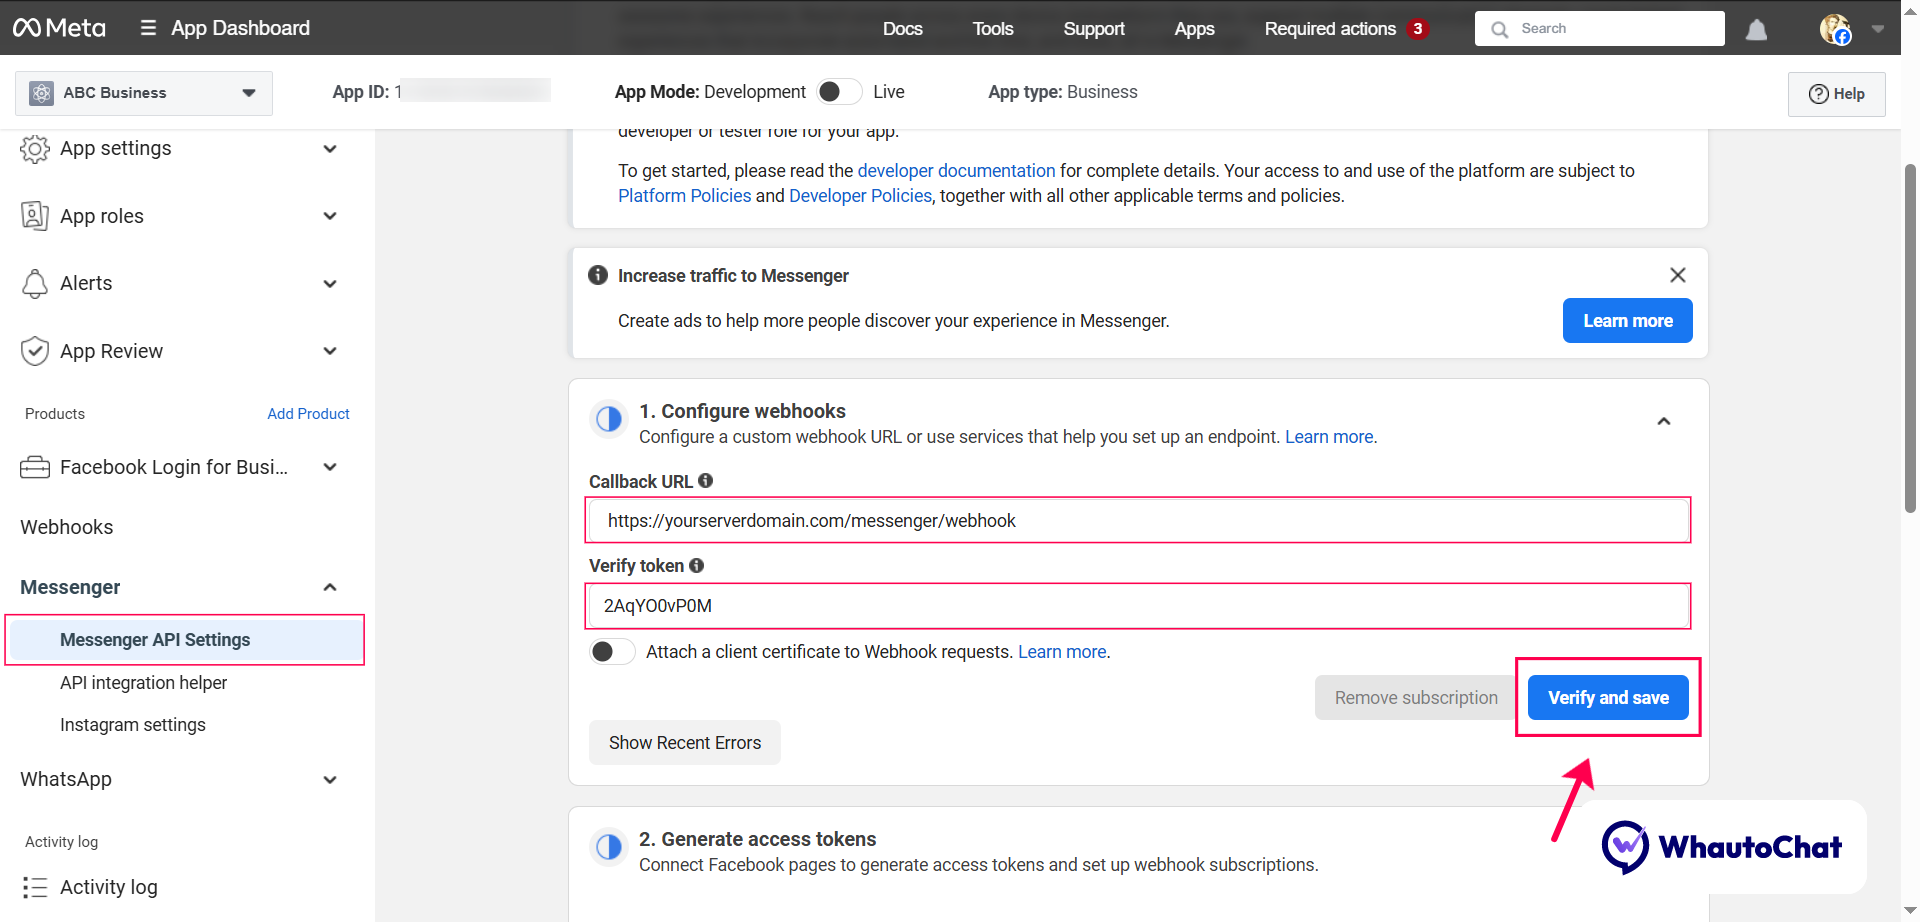Open the hamburger navigation menu
This screenshot has width=1920, height=922.
[x=147, y=27]
